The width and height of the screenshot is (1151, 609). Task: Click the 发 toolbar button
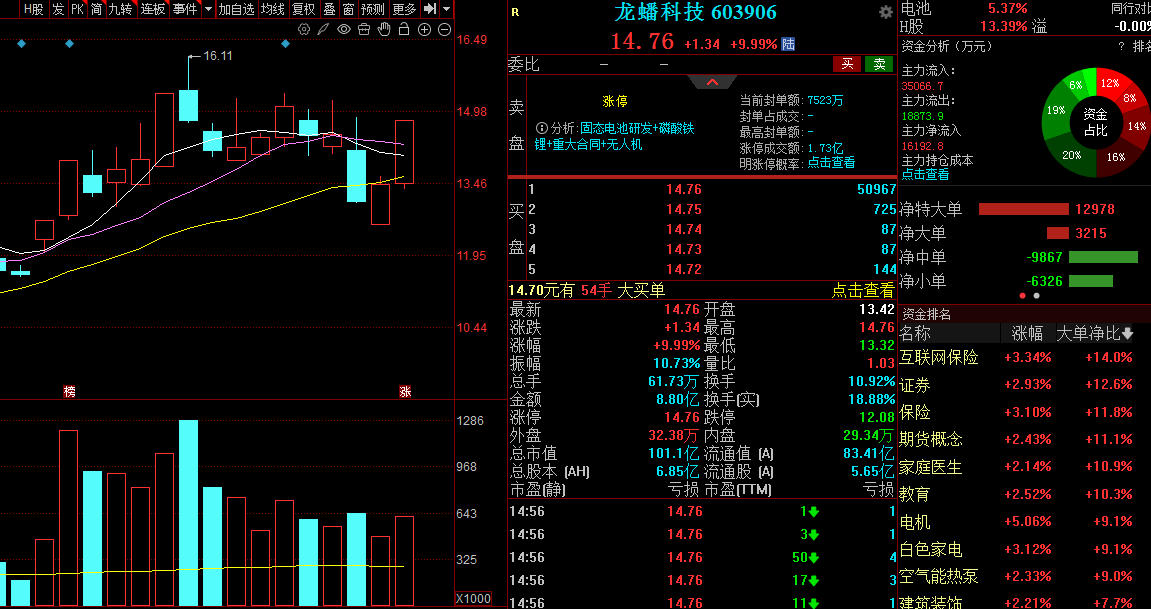click(x=58, y=9)
